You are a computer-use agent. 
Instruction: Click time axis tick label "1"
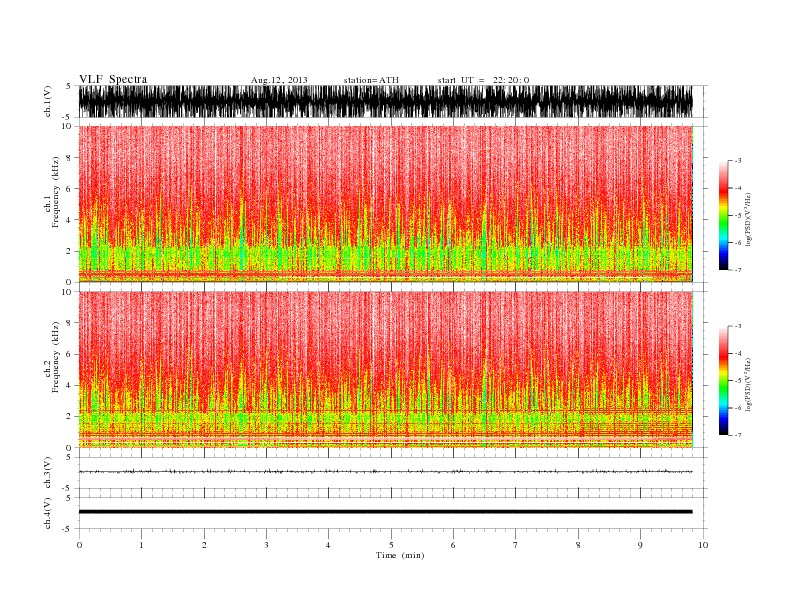pos(141,545)
